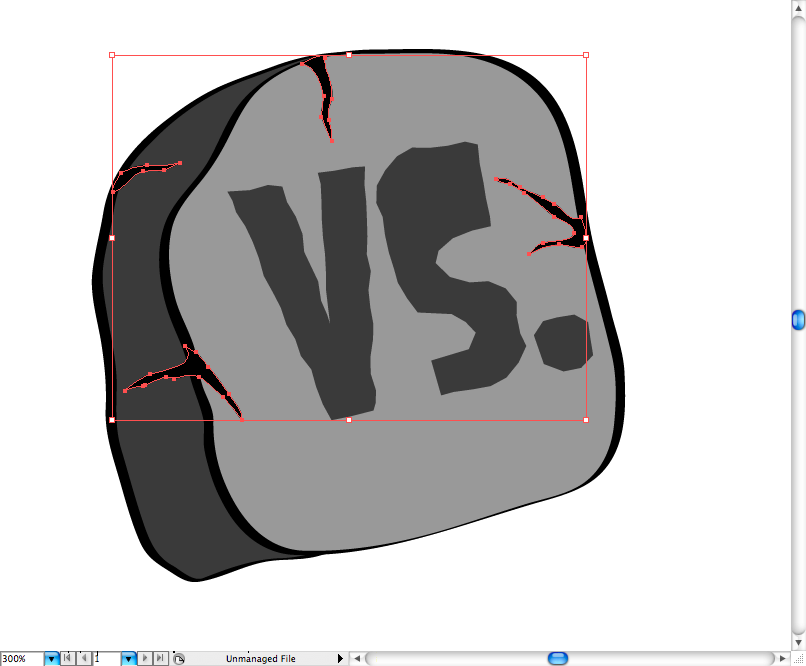The height and width of the screenshot is (666, 806).
Task: Select the dark period shape after VS
Action: tap(562, 342)
